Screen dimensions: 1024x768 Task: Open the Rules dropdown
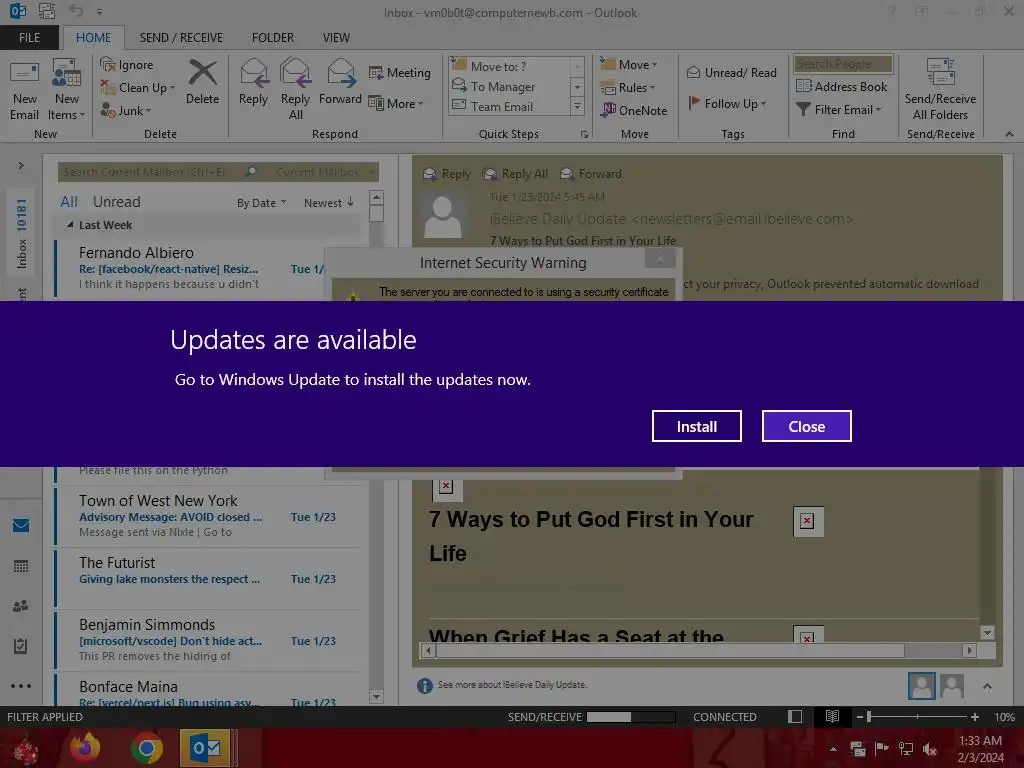coord(628,88)
